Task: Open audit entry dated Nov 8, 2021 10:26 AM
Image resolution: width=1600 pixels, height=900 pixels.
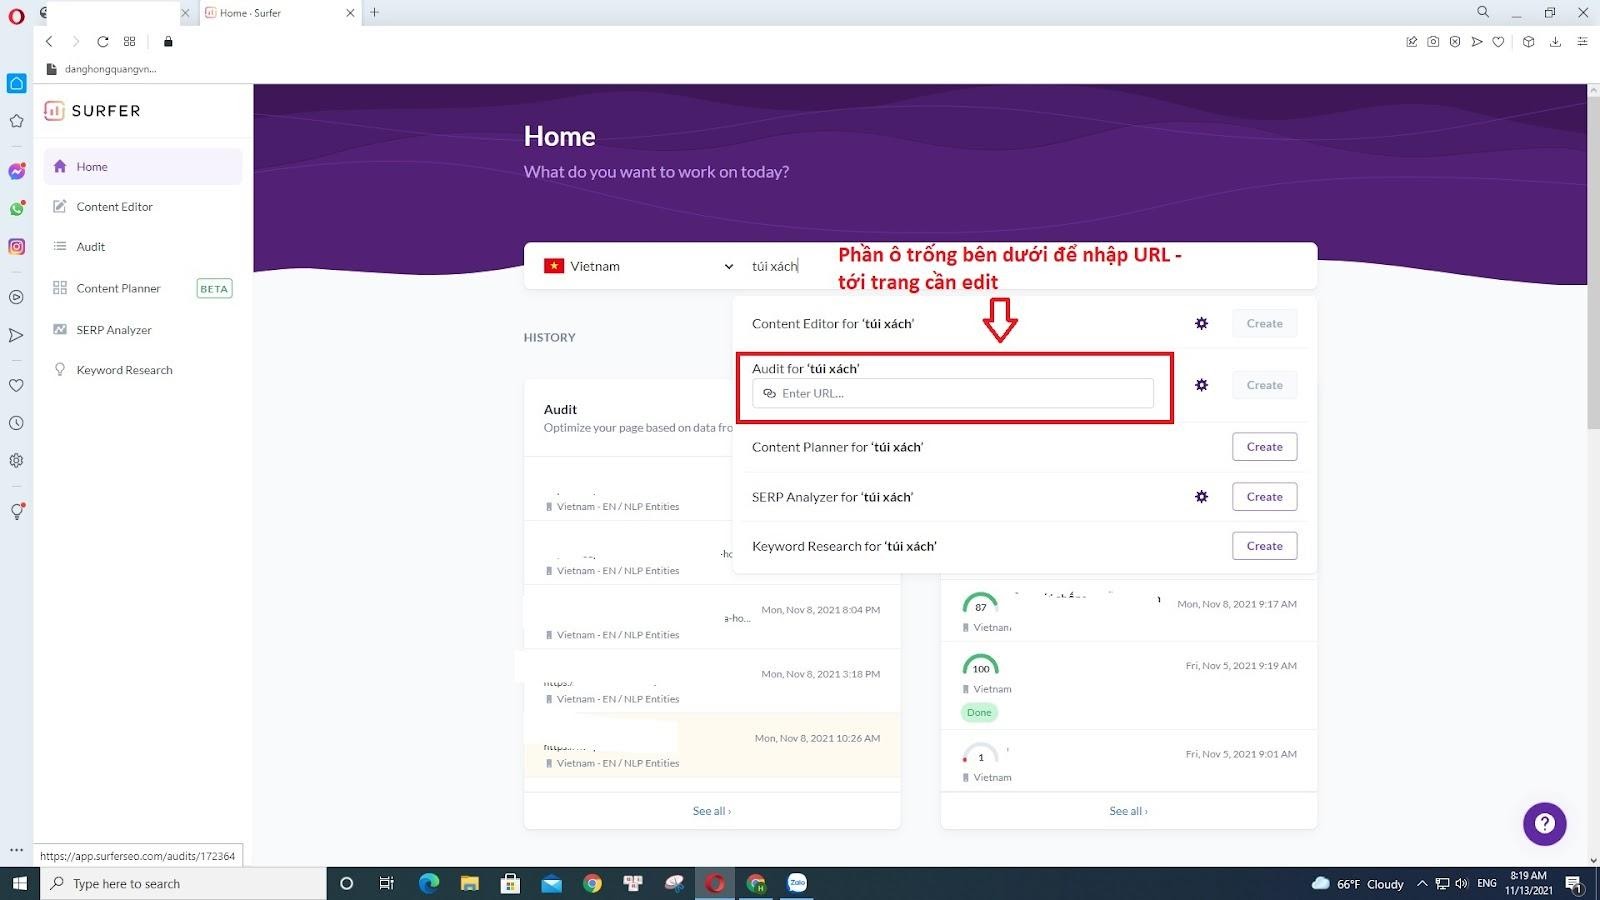Action: pyautogui.click(x=712, y=745)
